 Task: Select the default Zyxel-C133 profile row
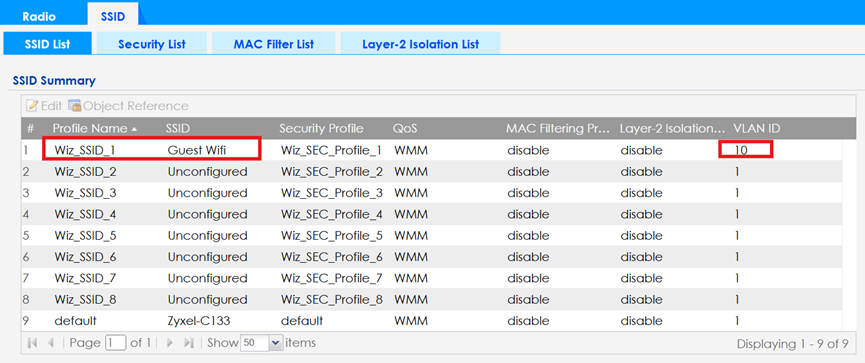[432, 321]
